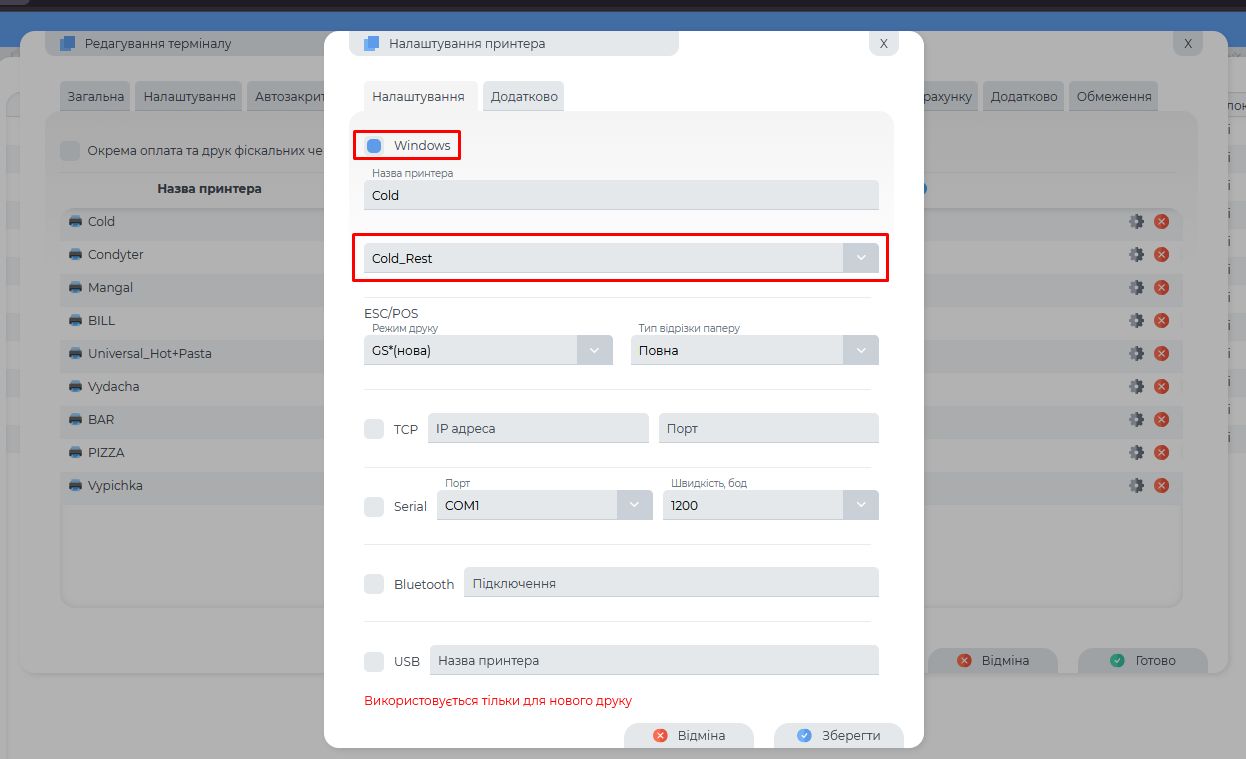
Task: Open the Serial COM1 port dropdown
Action: (634, 506)
